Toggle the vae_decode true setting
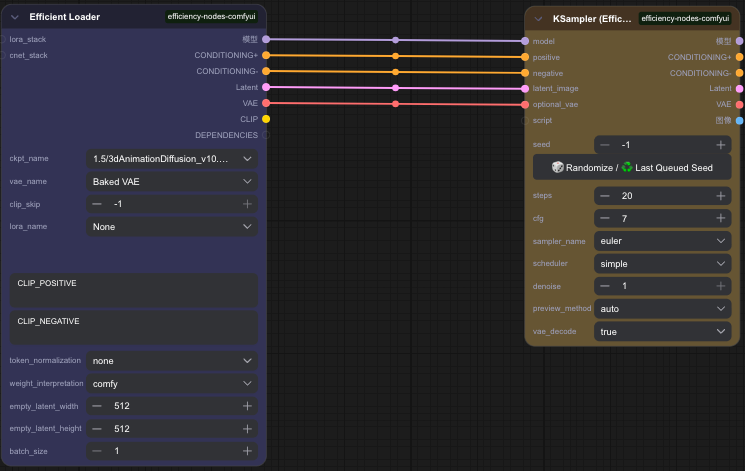This screenshot has height=471, width=745. pos(662,331)
